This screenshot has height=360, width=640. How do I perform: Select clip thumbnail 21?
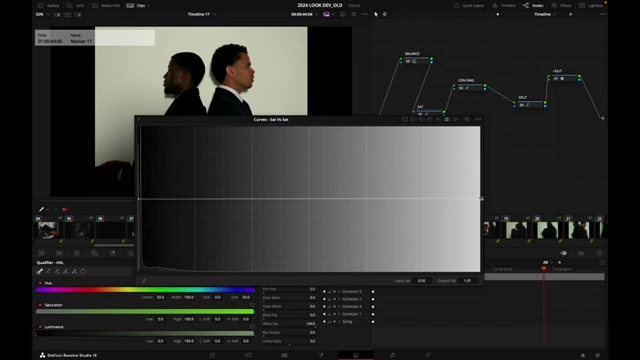click(x=578, y=230)
